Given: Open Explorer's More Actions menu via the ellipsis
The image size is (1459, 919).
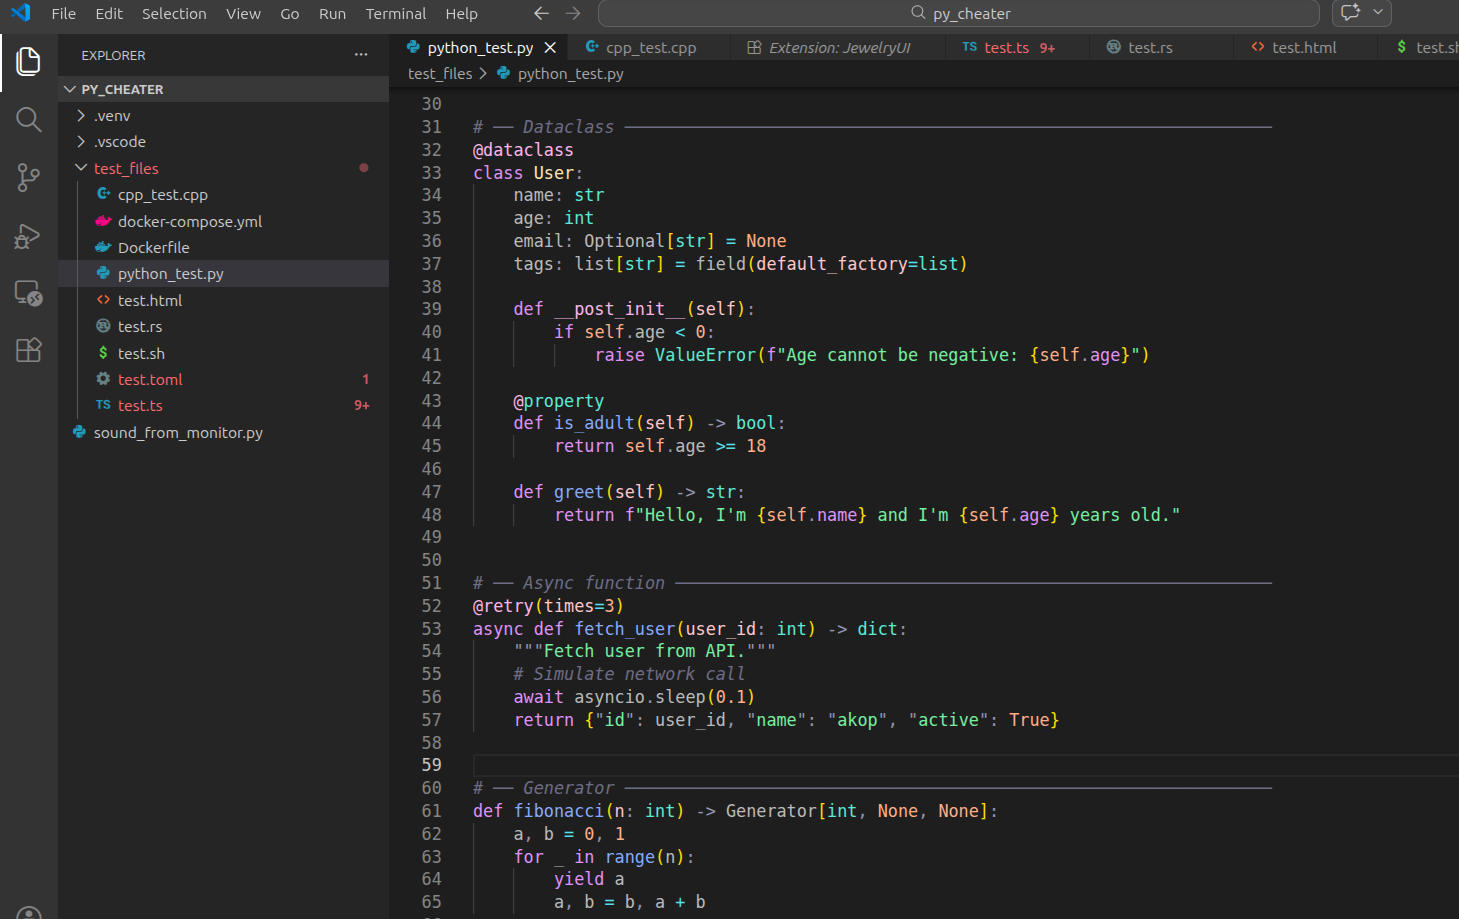Looking at the screenshot, I should [x=360, y=55].
